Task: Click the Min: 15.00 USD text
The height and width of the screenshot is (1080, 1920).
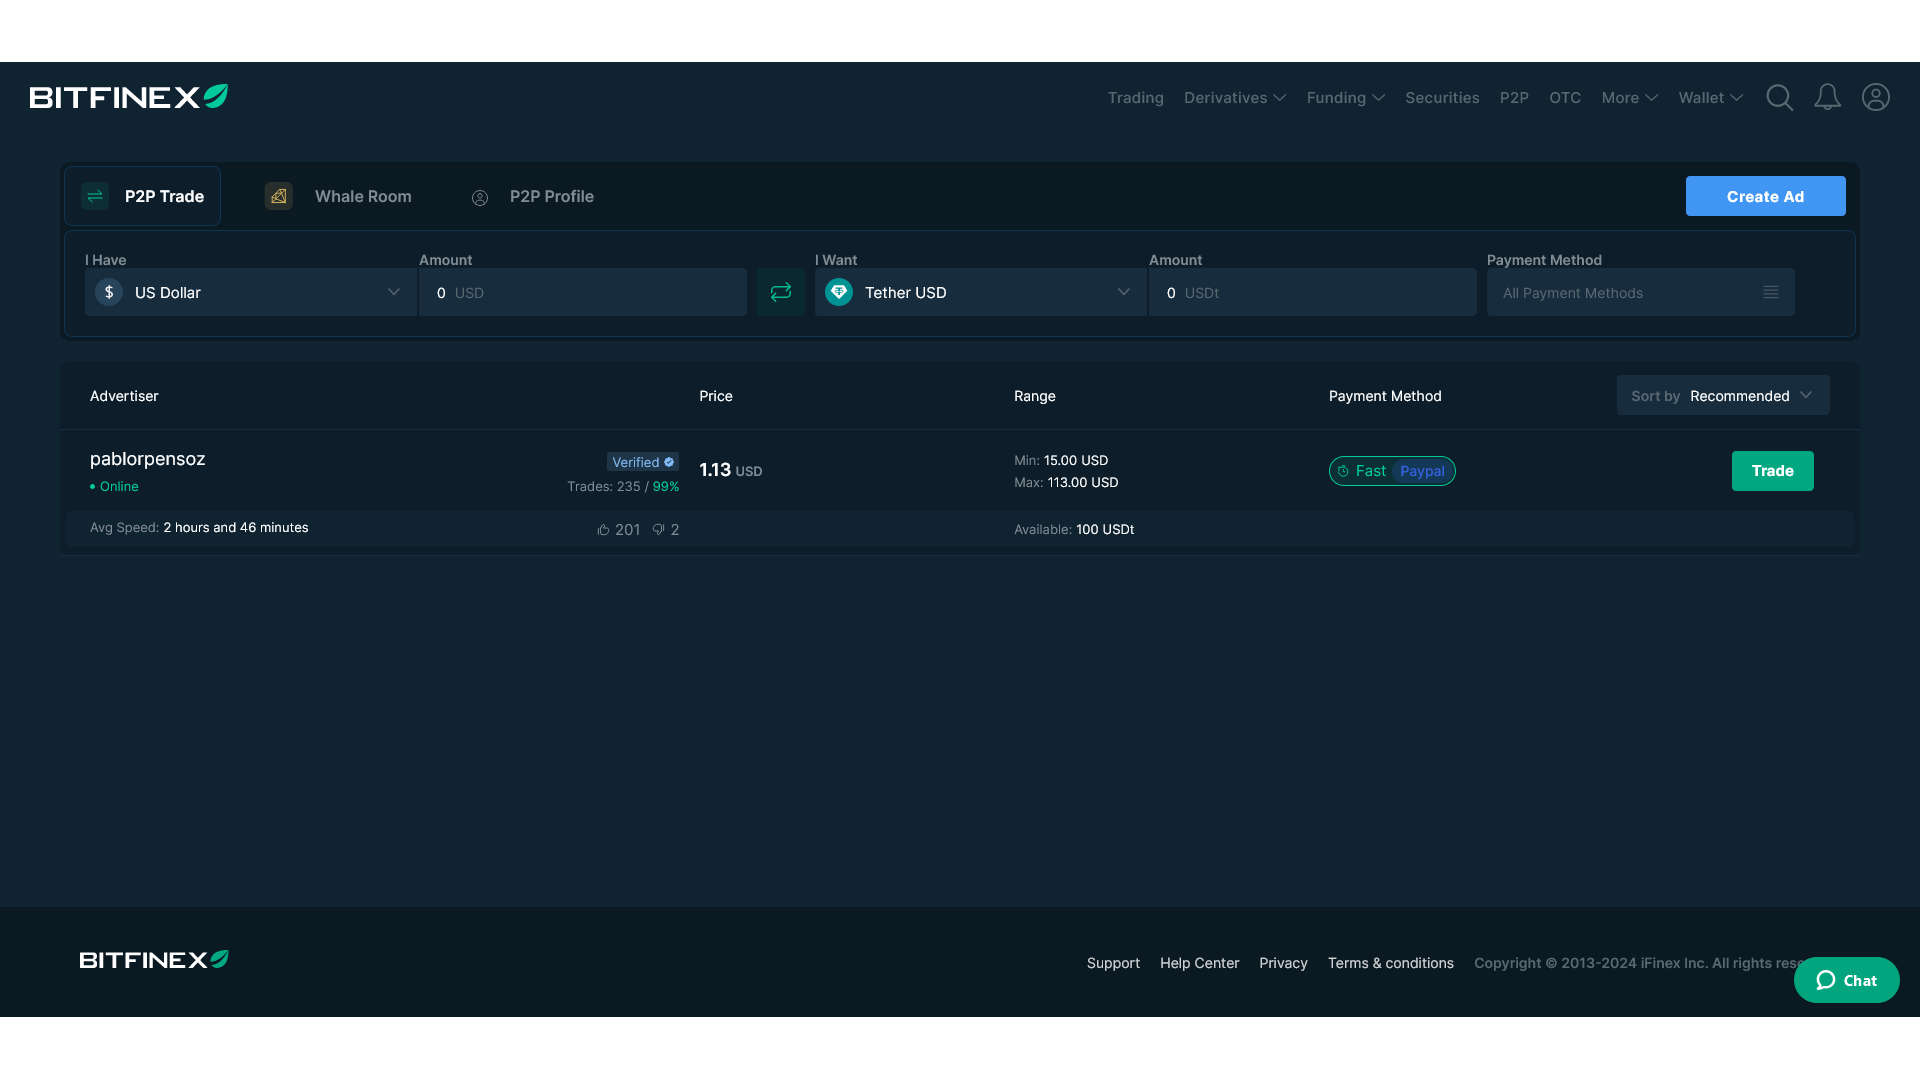Action: click(1061, 460)
